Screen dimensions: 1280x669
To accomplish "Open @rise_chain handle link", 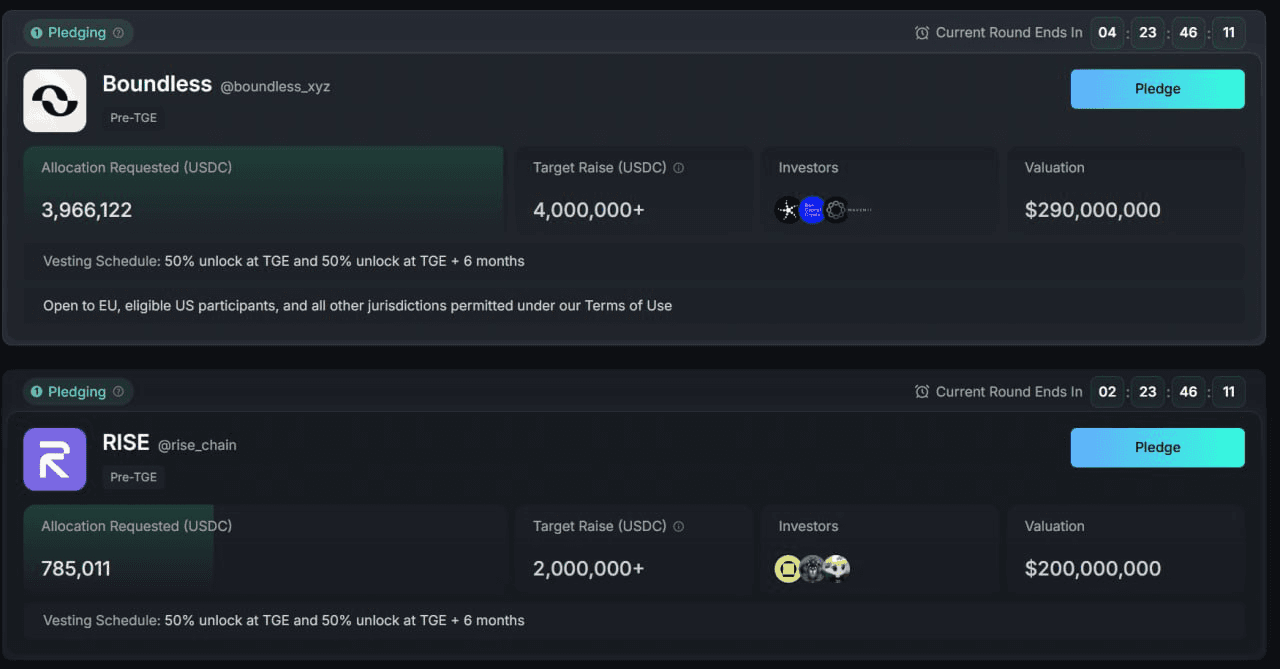I will [x=197, y=445].
